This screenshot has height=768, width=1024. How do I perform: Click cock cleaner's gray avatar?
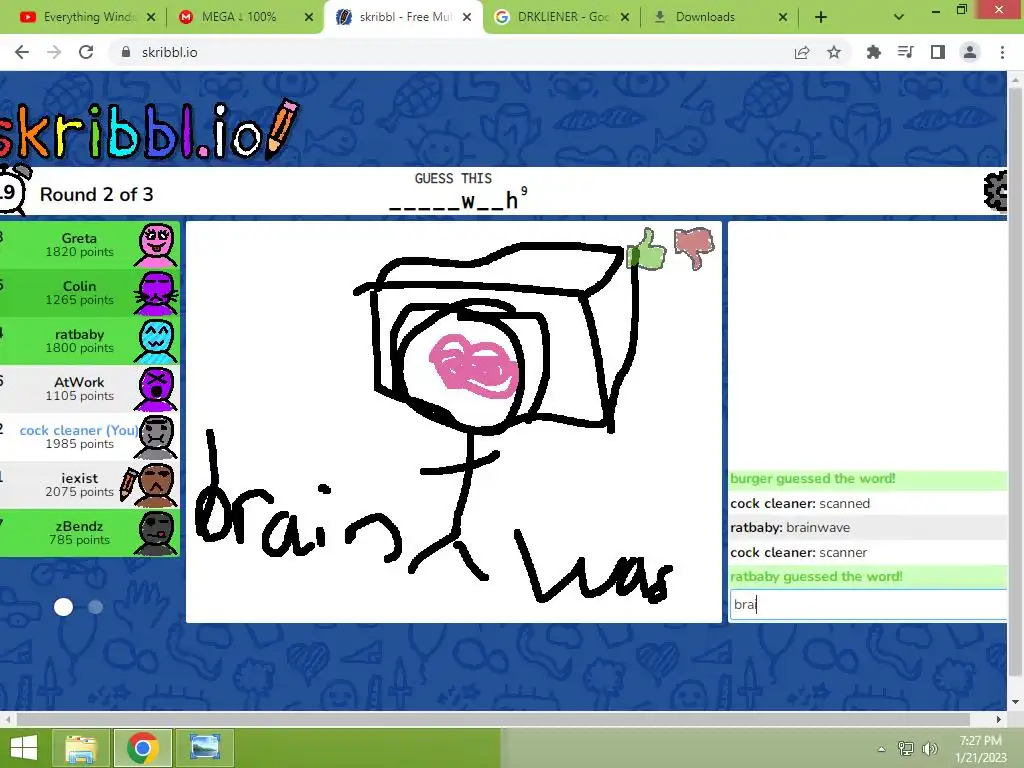[x=156, y=437]
